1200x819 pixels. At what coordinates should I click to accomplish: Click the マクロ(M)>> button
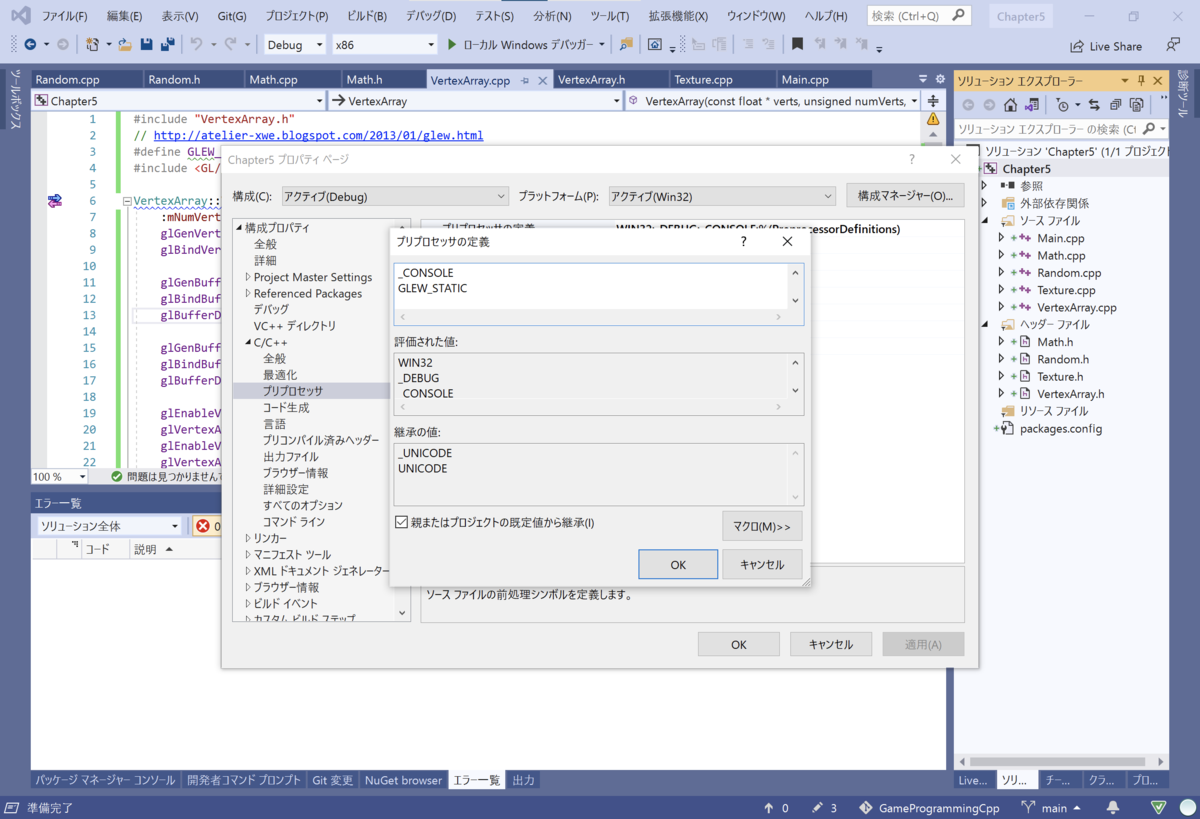(x=762, y=526)
